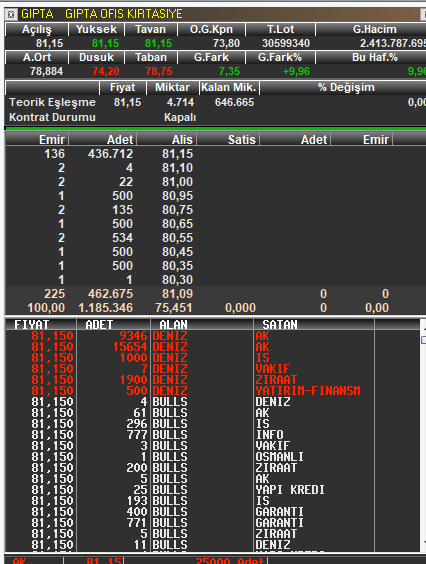Click the Dusuk header
Viewport: 426px width, 564px height.
pyautogui.click(x=96, y=57)
